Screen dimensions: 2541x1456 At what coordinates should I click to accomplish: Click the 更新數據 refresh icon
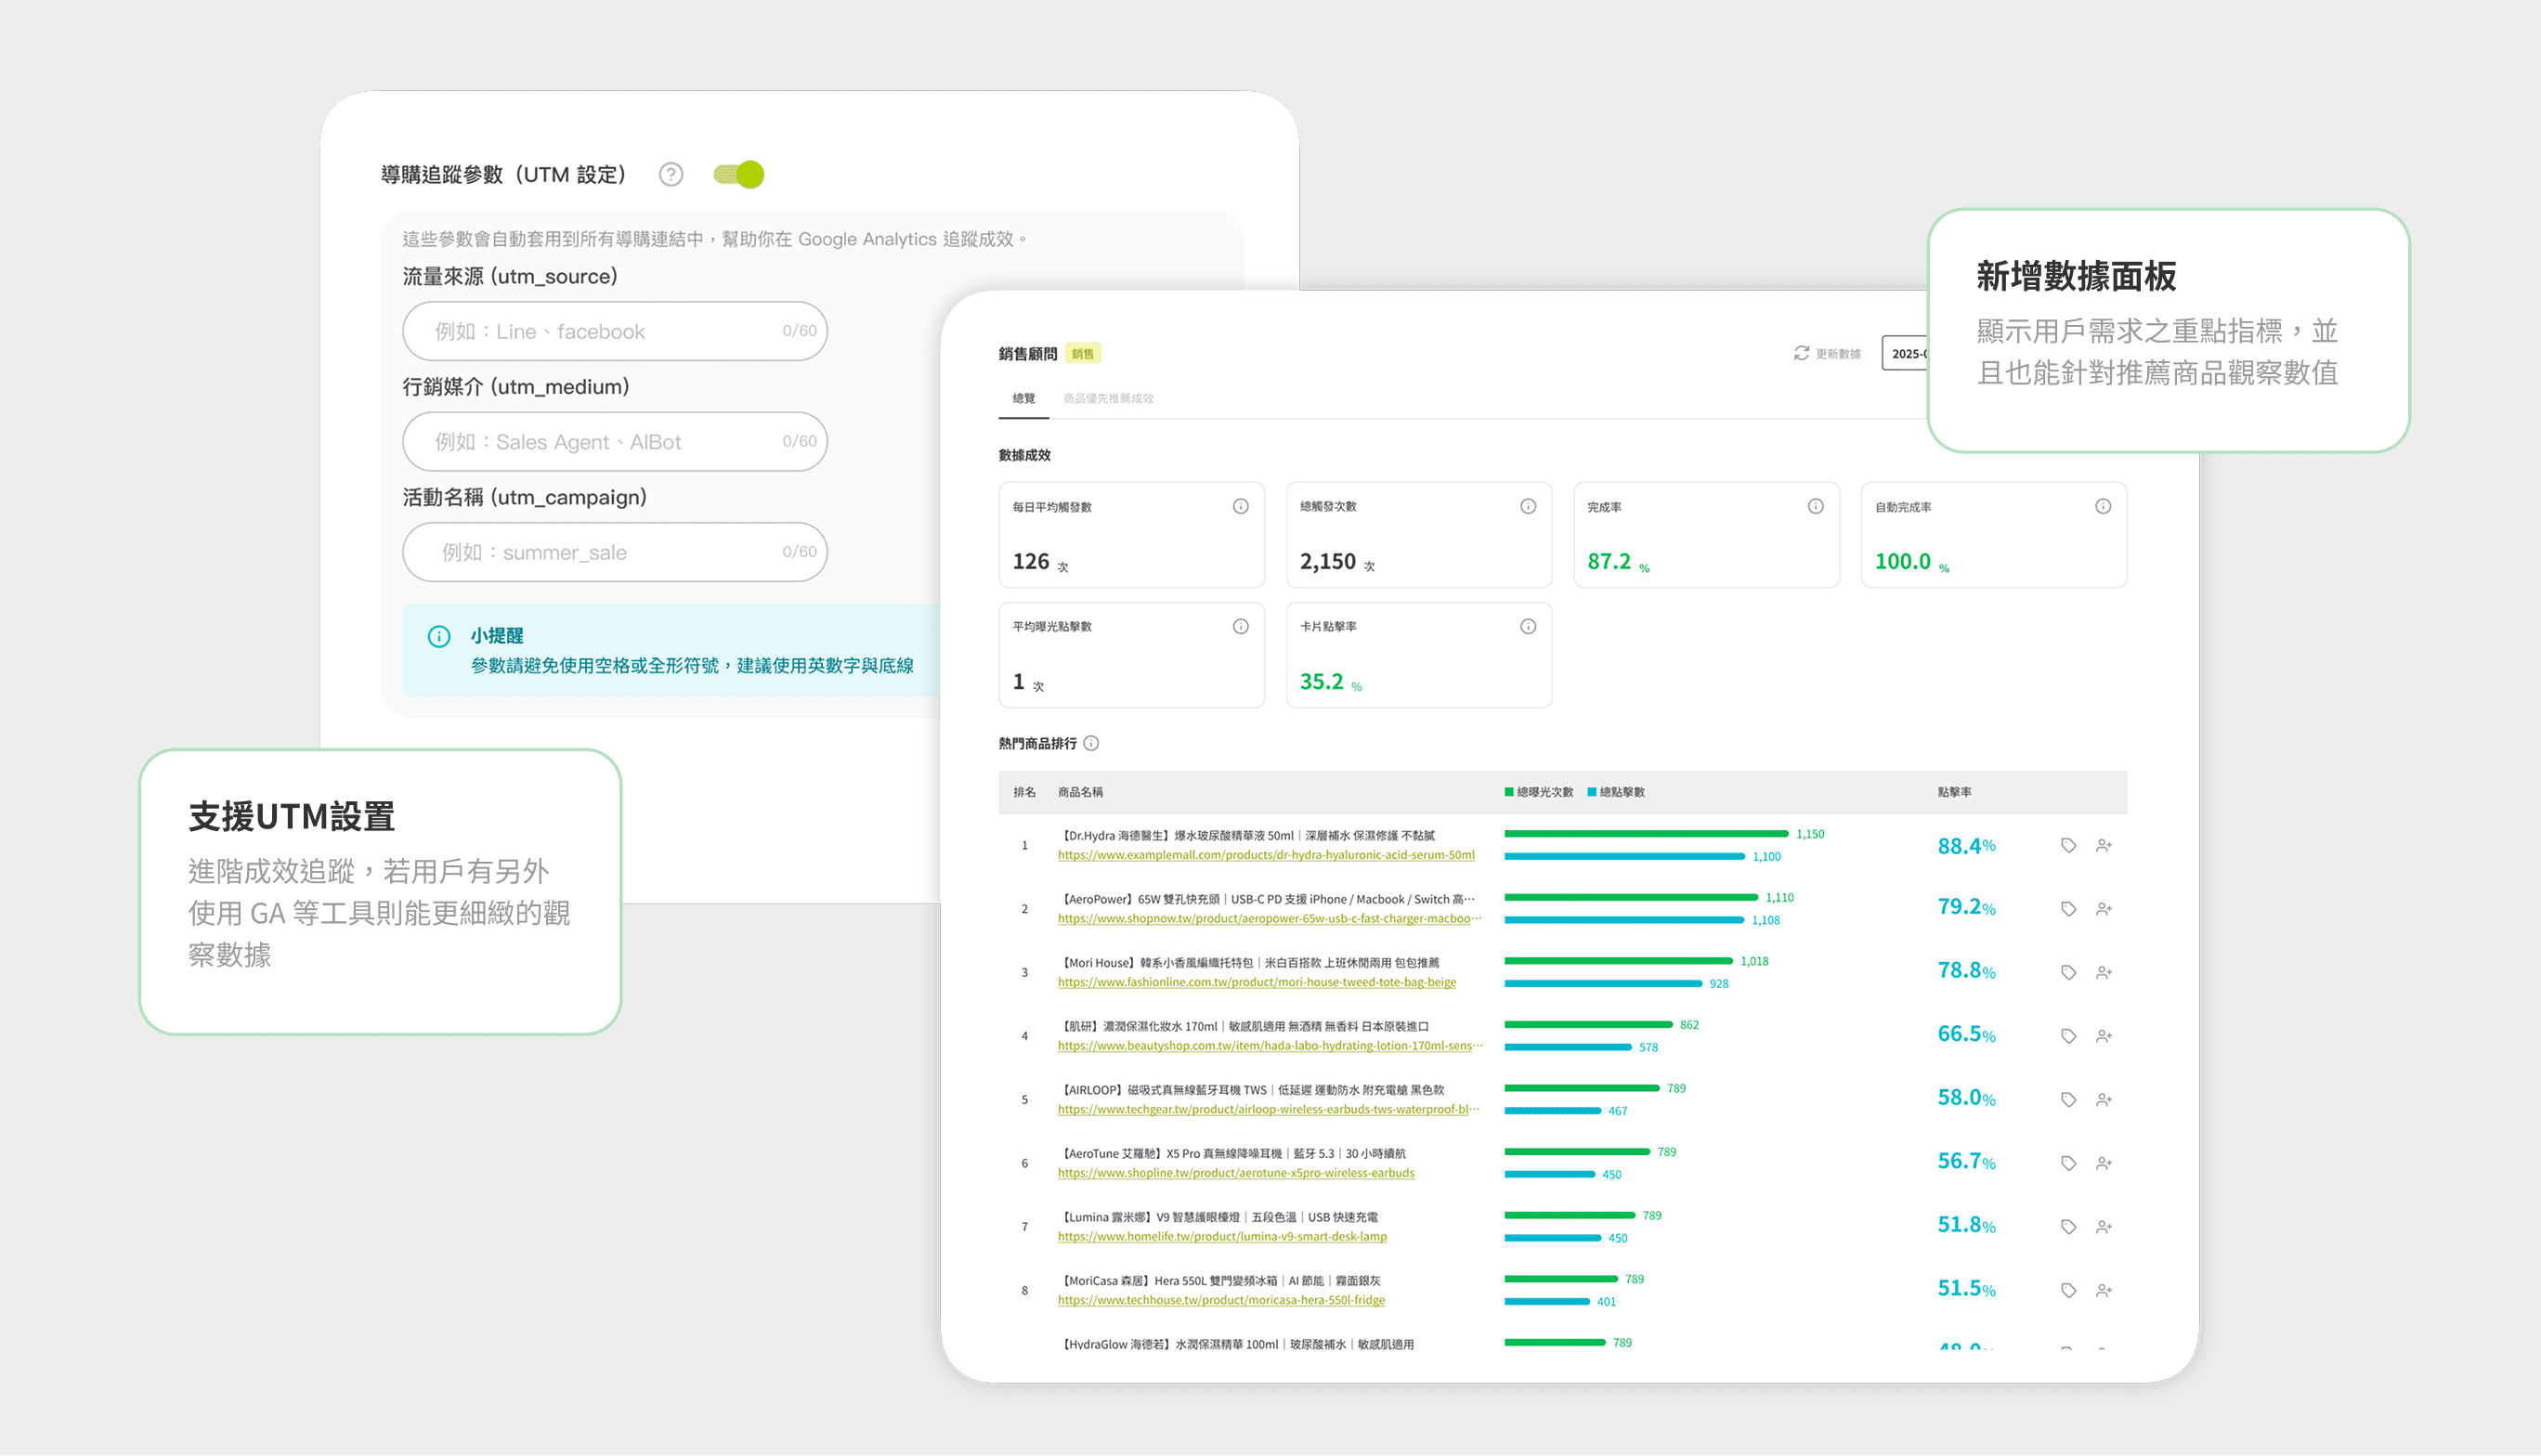[x=1801, y=353]
